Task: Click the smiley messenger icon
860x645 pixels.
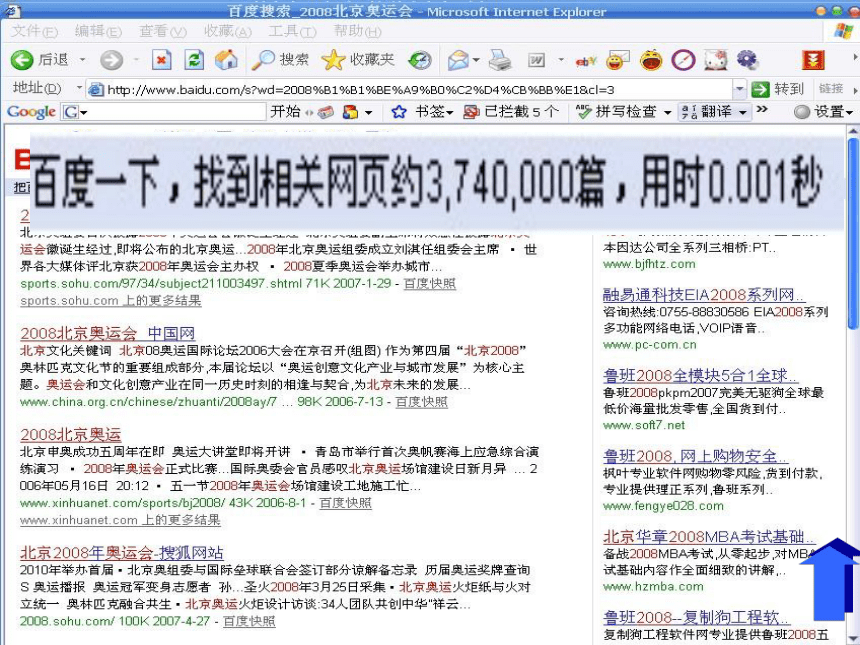Action: [618, 59]
